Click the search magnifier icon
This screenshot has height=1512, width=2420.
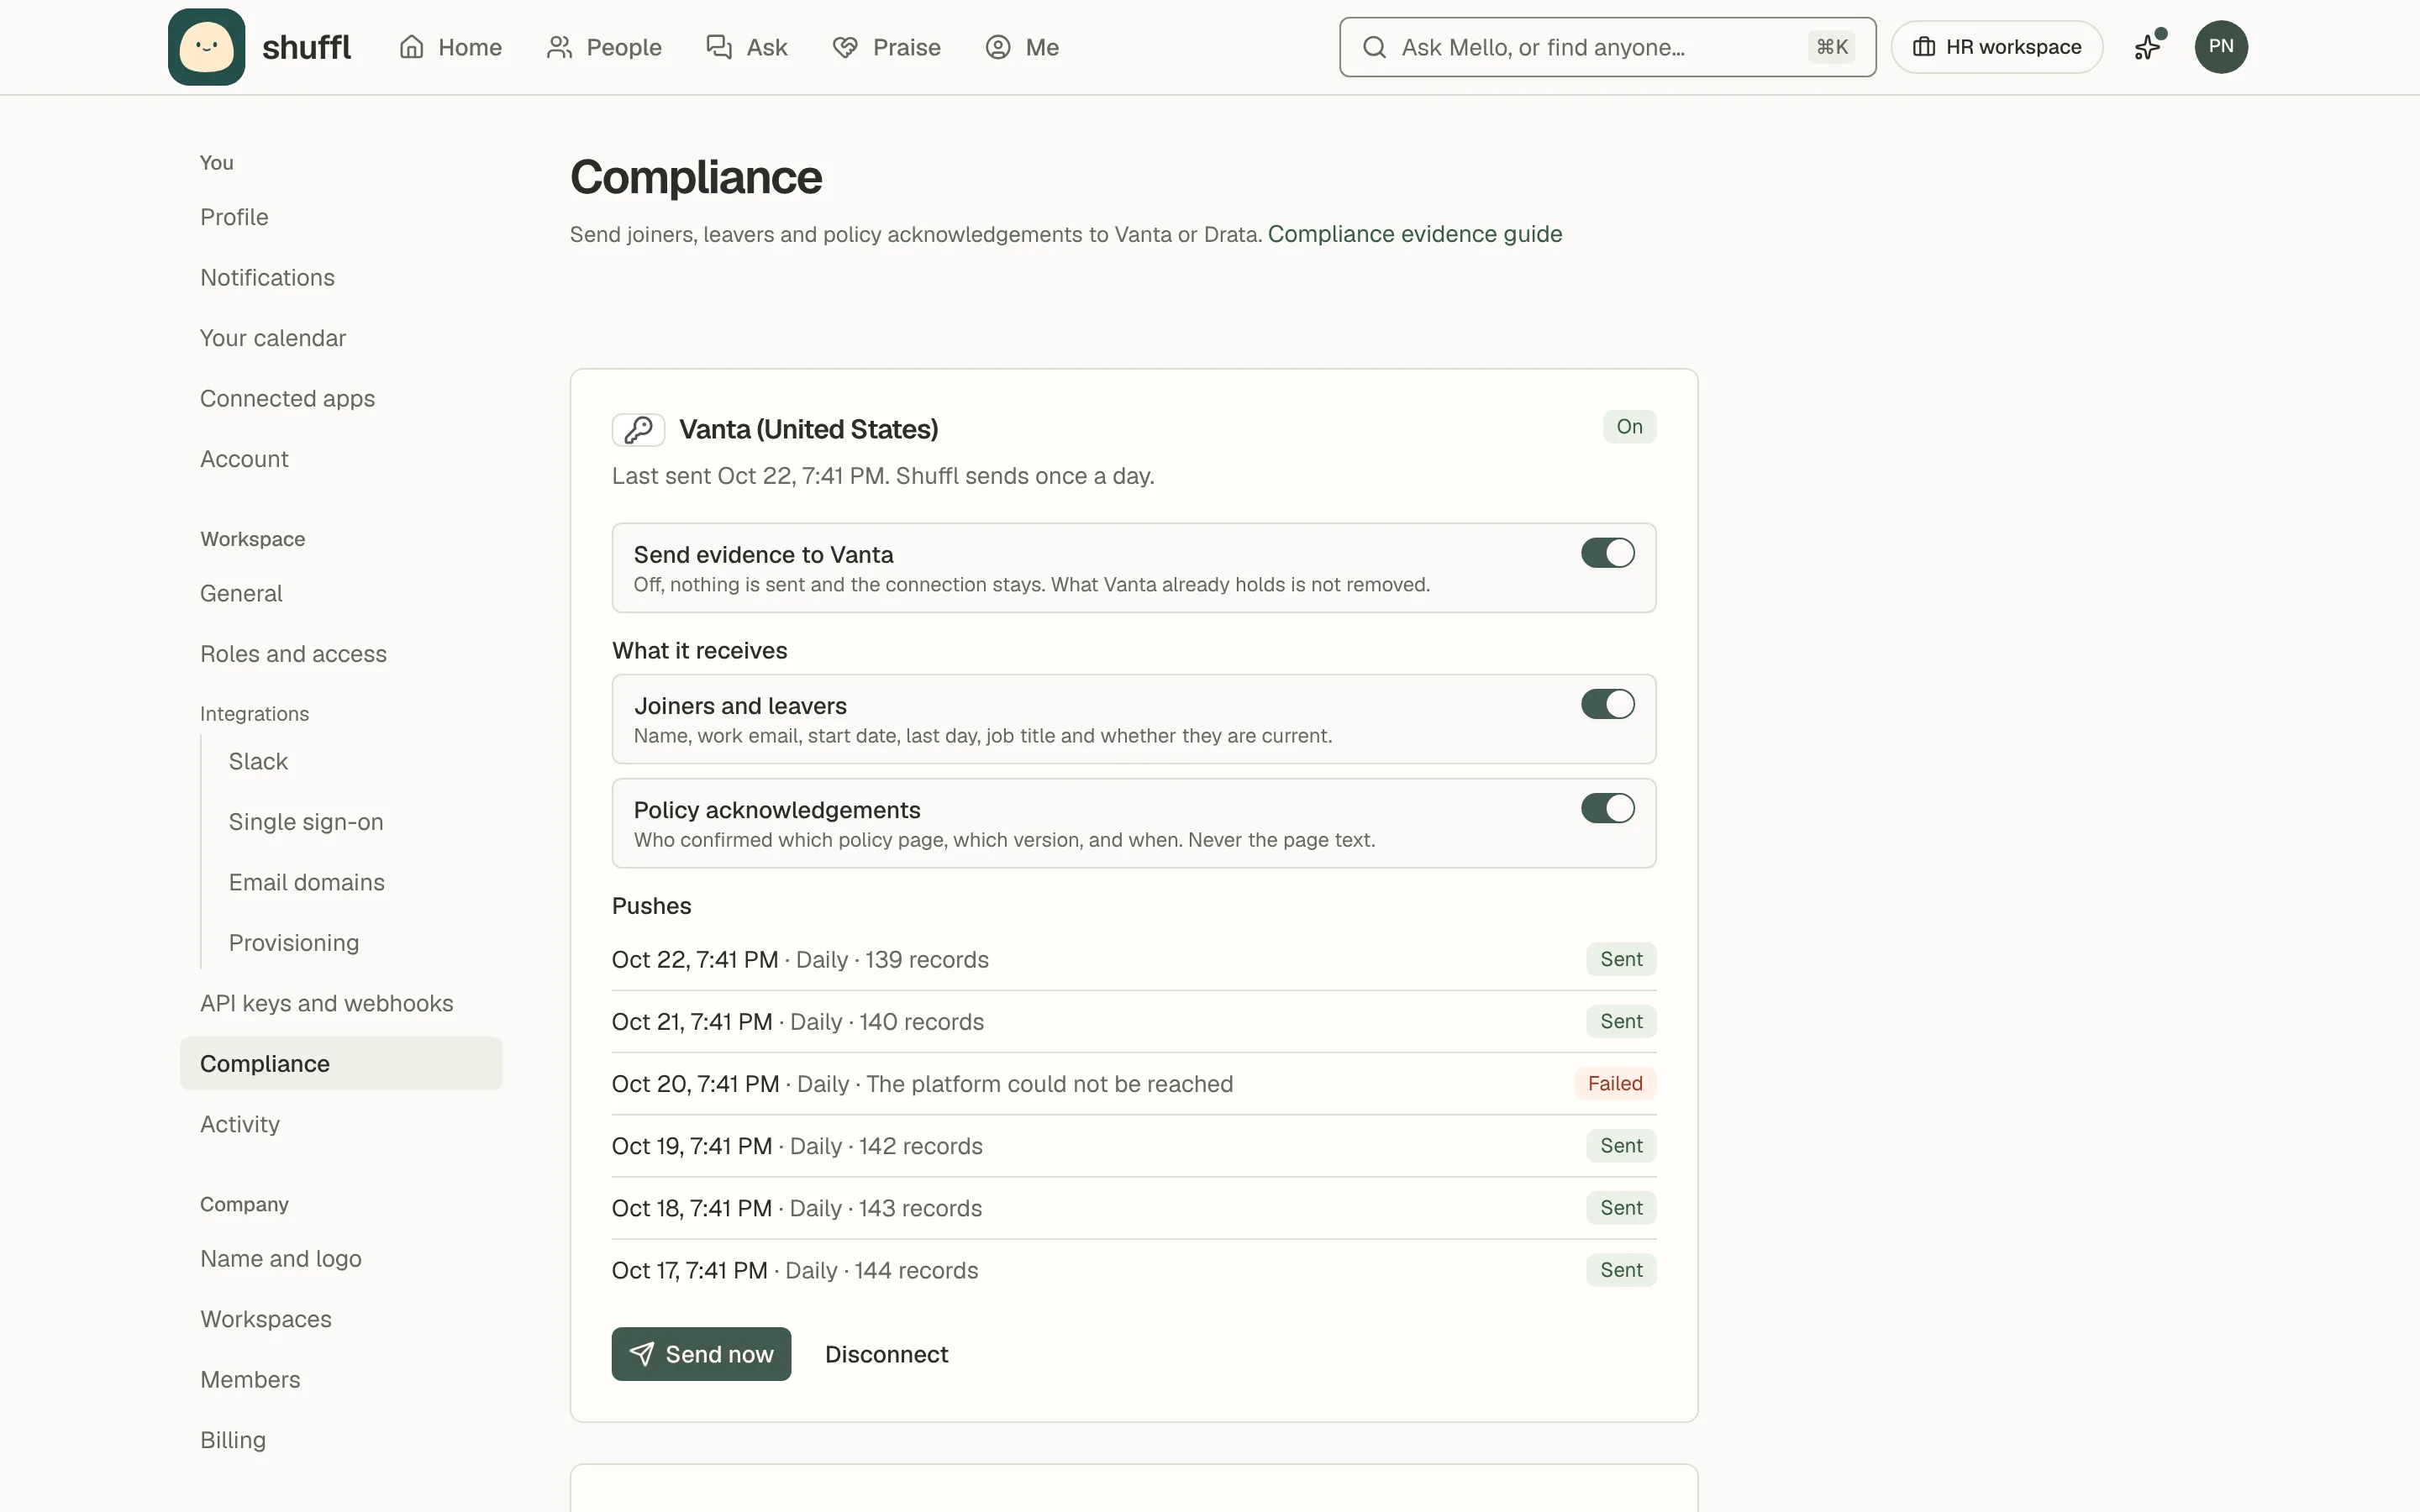tap(1375, 47)
